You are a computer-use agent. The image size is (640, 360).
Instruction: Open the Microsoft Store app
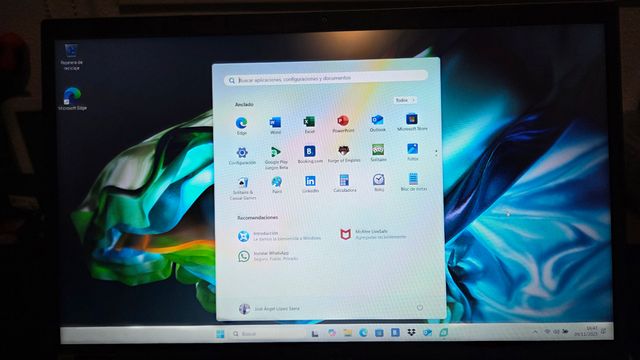[x=412, y=122]
